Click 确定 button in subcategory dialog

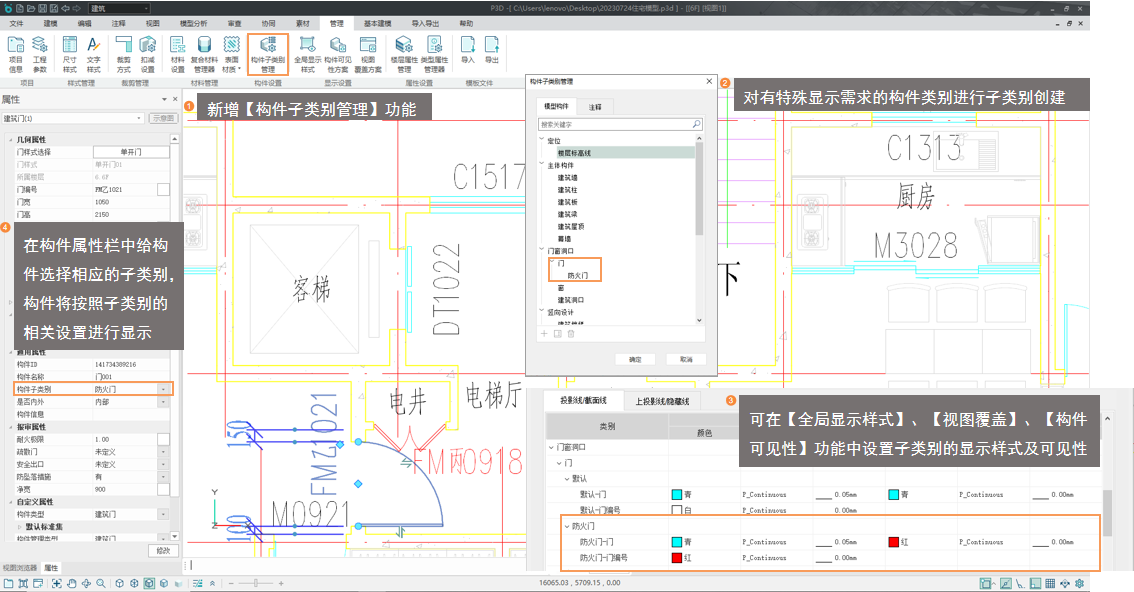[635, 359]
